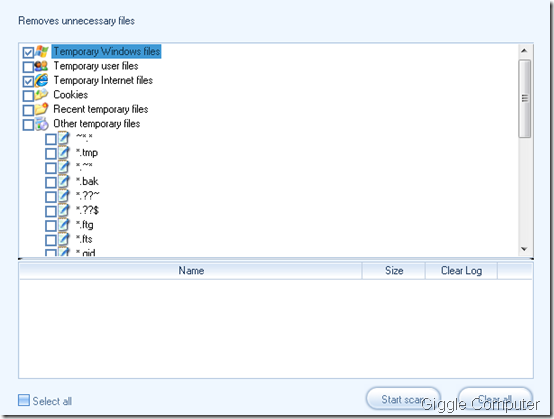
Task: Click the Temporary Windows files flag icon
Action: click(41, 52)
